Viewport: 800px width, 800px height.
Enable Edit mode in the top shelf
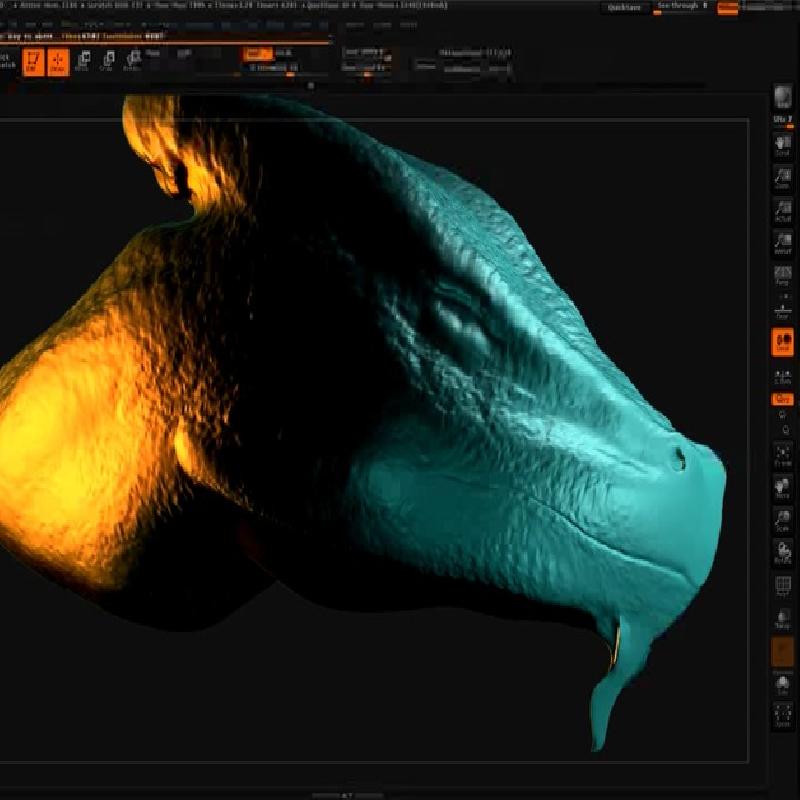point(33,62)
